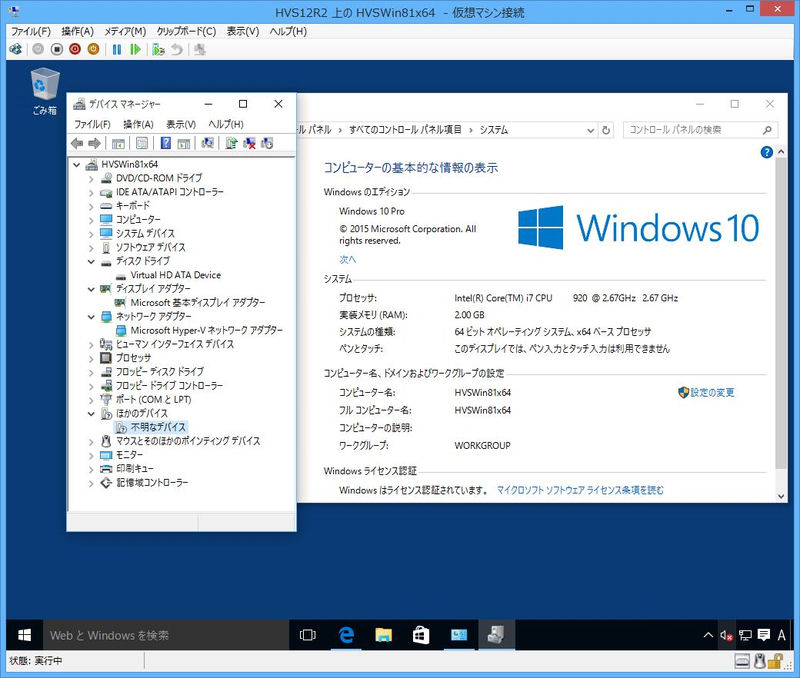Click Device Manager Properties toolbar icon

(x=142, y=143)
